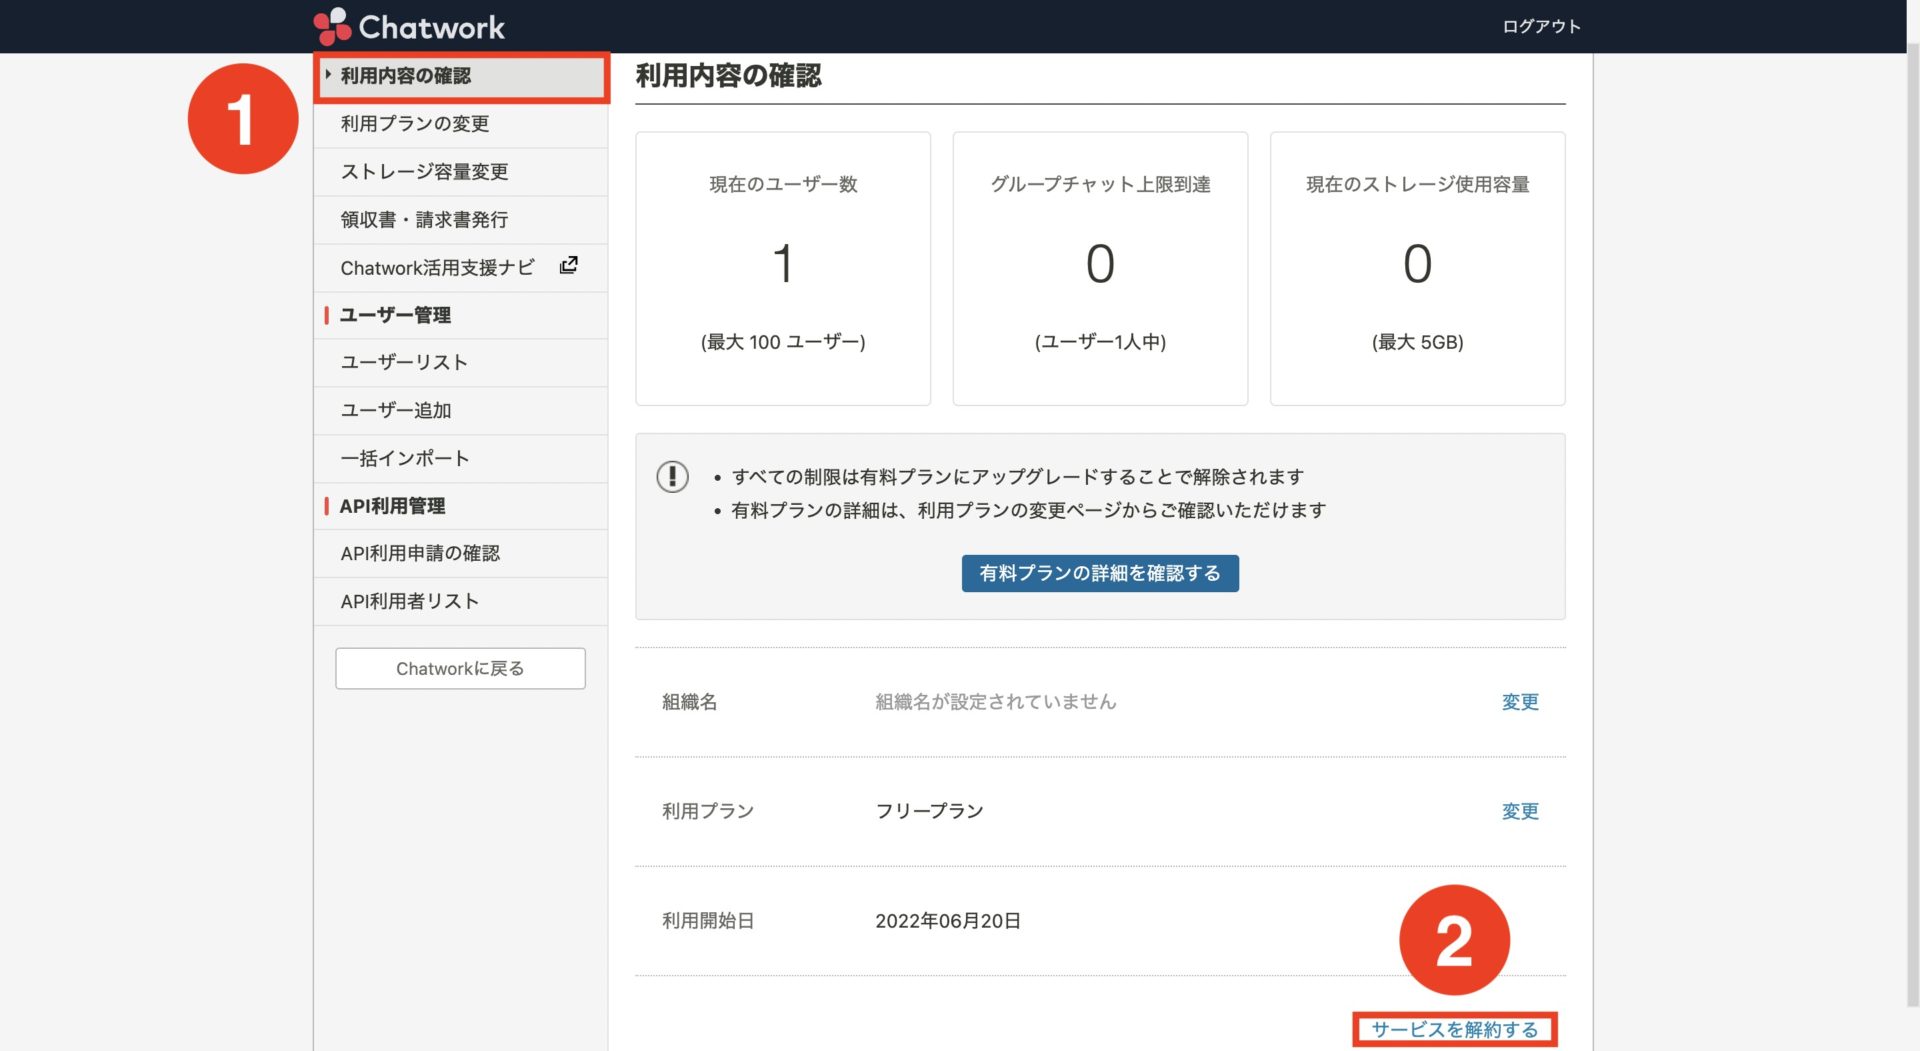
Task: Click the 利用開始日 label
Action: (708, 920)
